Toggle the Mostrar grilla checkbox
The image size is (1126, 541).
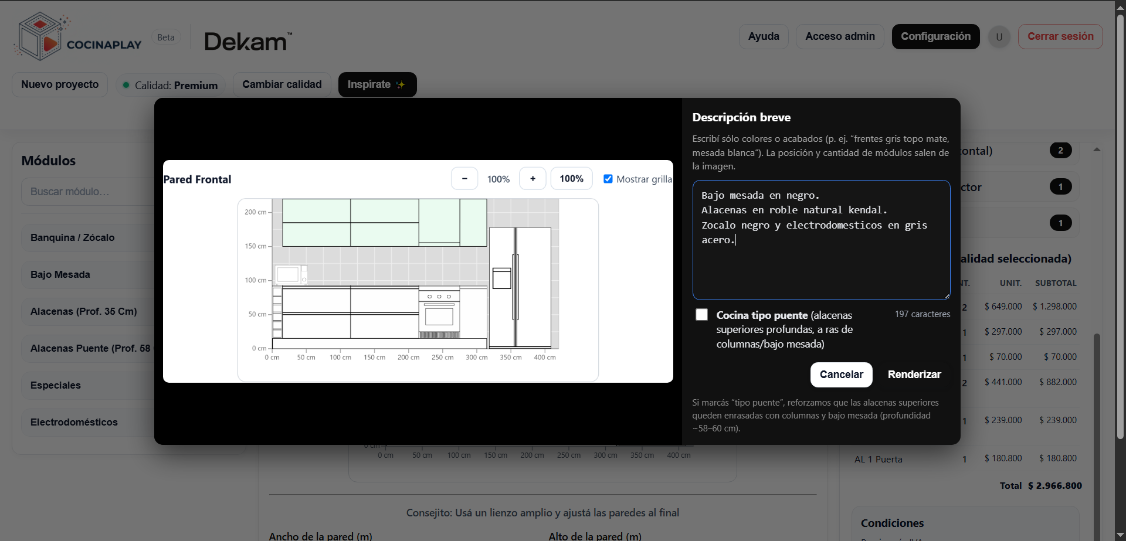(608, 179)
